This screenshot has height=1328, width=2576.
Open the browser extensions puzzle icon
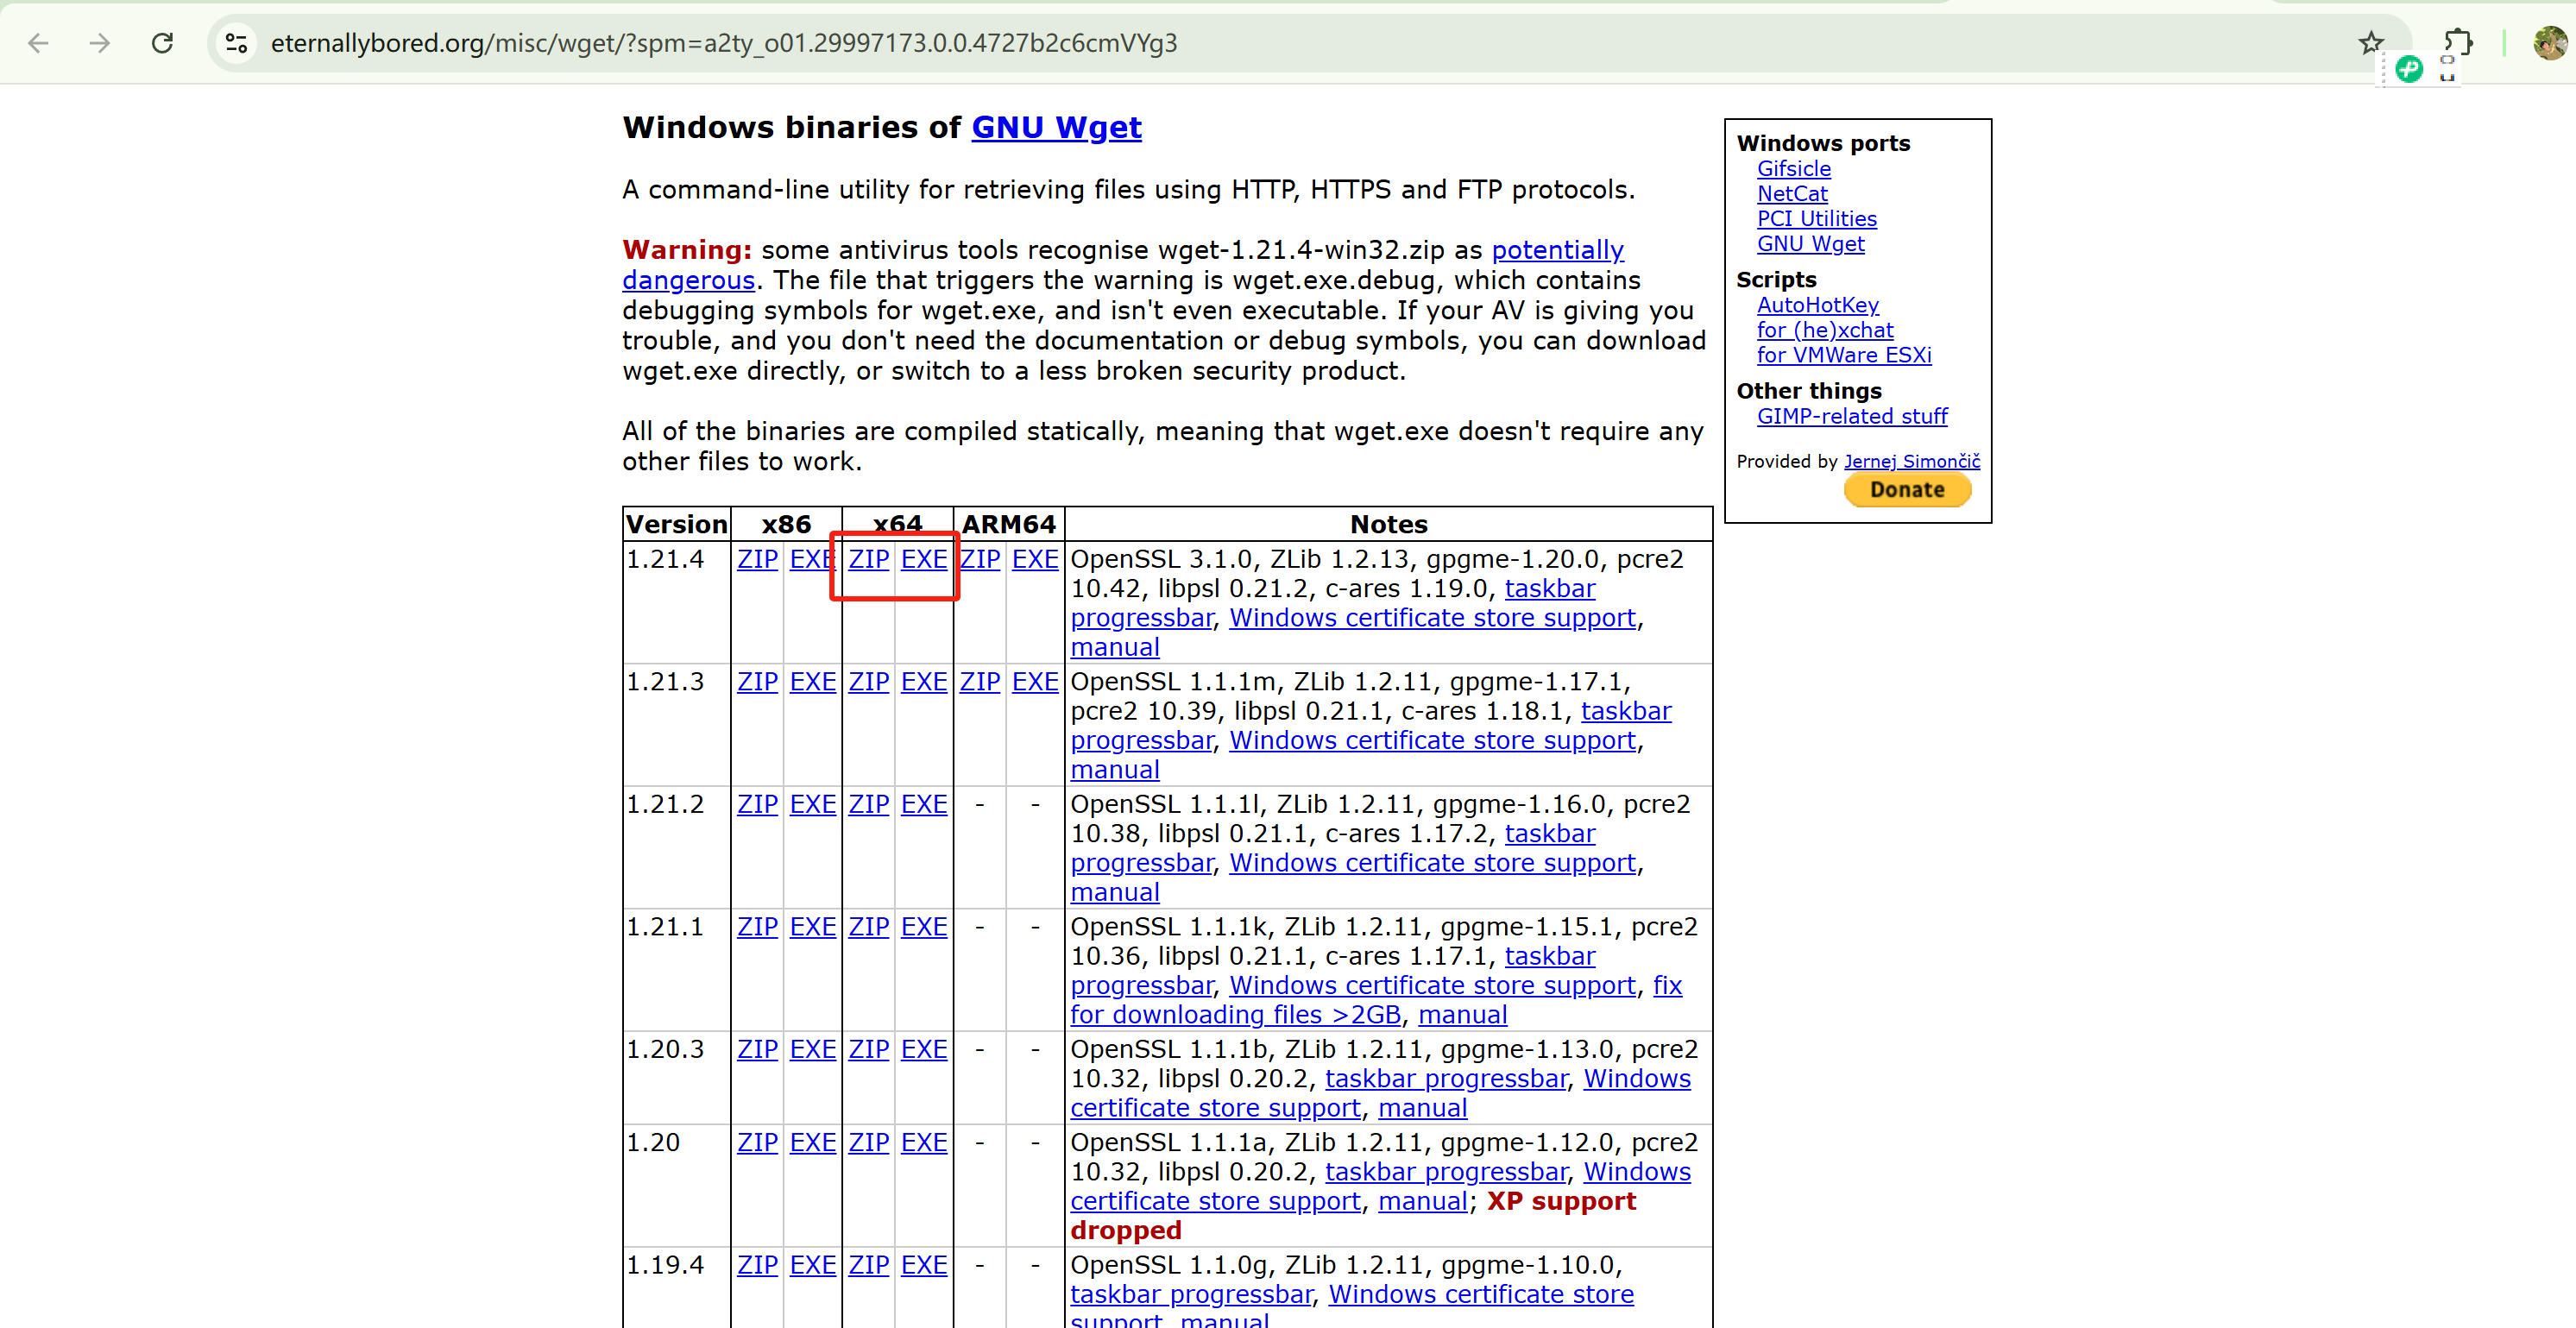(x=2457, y=43)
